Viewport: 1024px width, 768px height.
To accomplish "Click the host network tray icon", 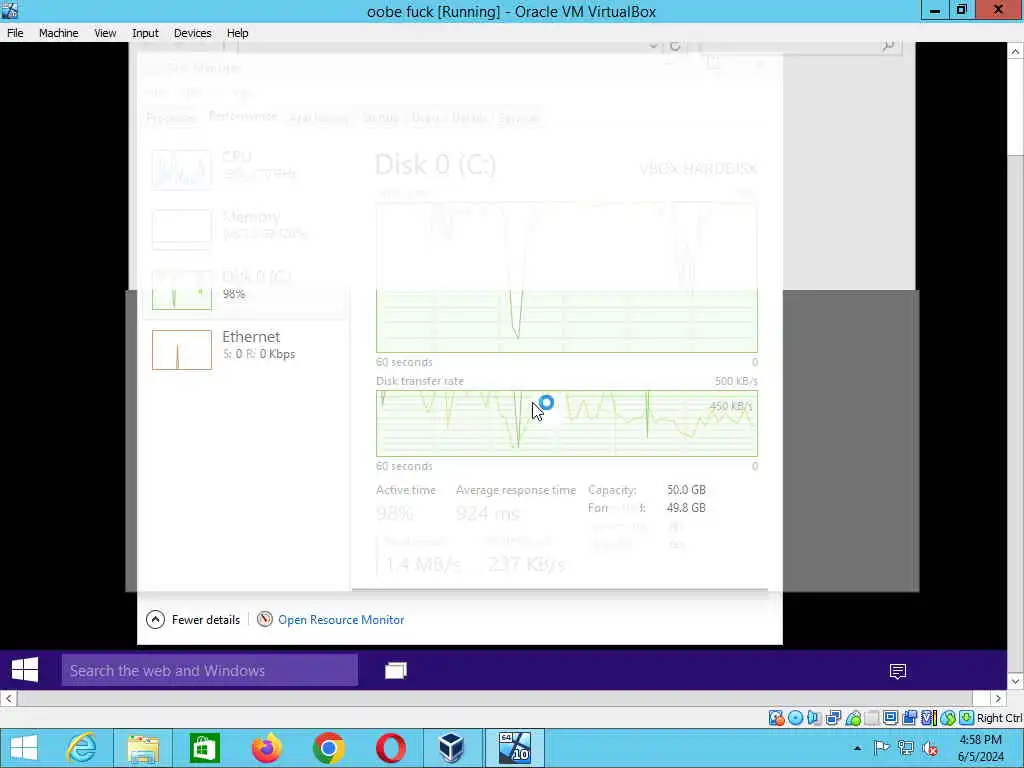I will tap(905, 748).
